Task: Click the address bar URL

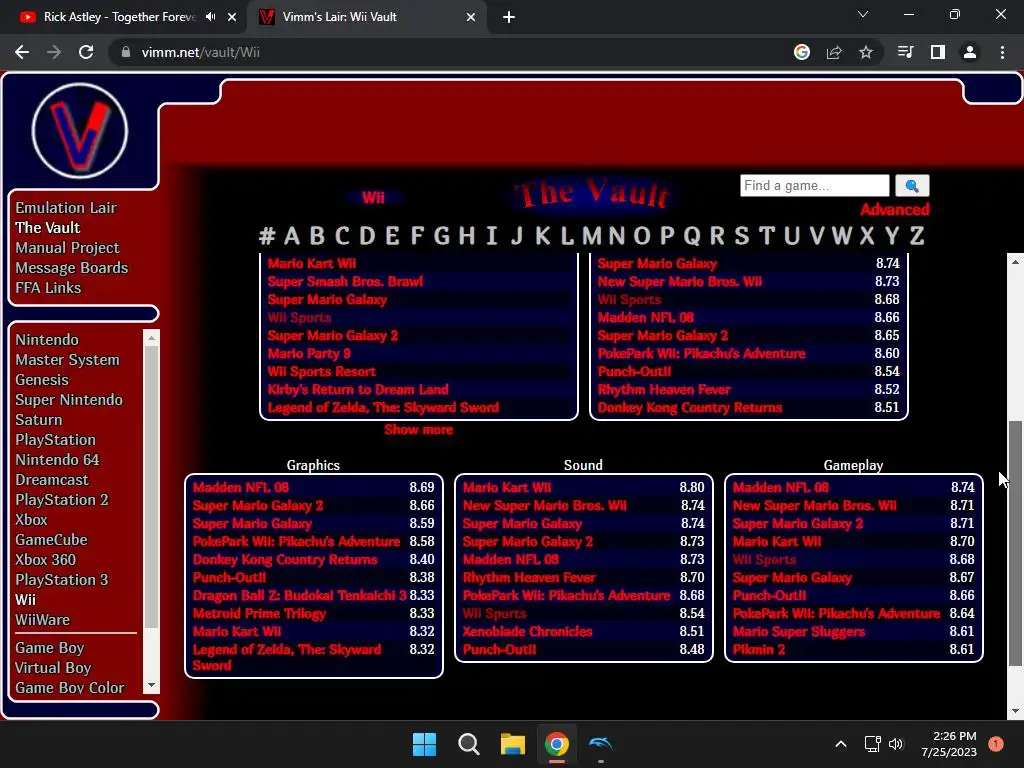Action: 200,52
